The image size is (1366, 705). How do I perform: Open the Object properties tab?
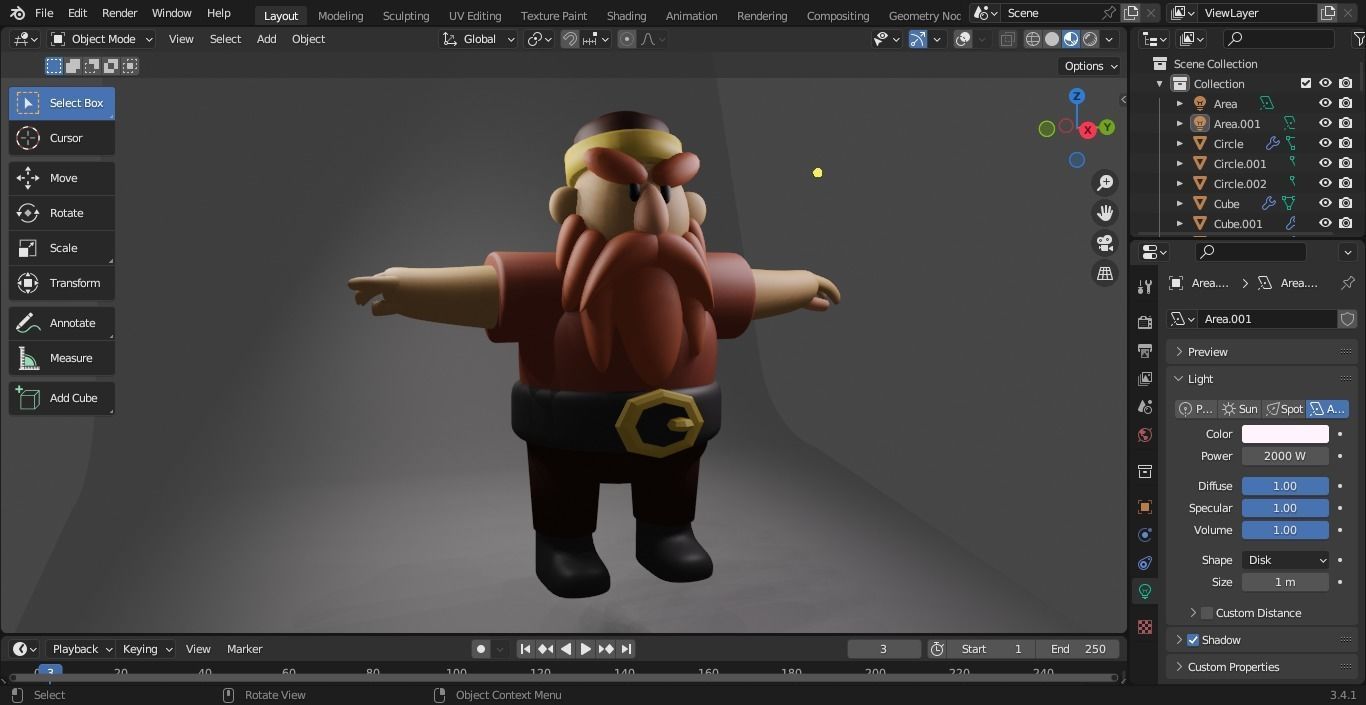(1145, 507)
